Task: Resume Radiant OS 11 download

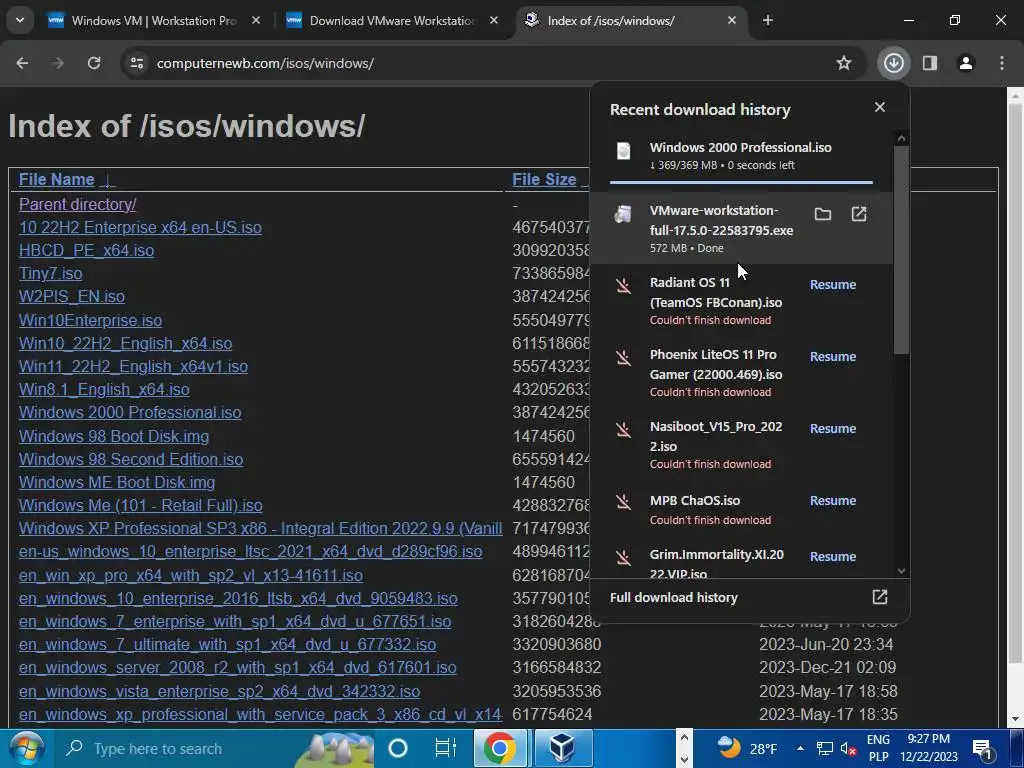Action: [x=833, y=285]
